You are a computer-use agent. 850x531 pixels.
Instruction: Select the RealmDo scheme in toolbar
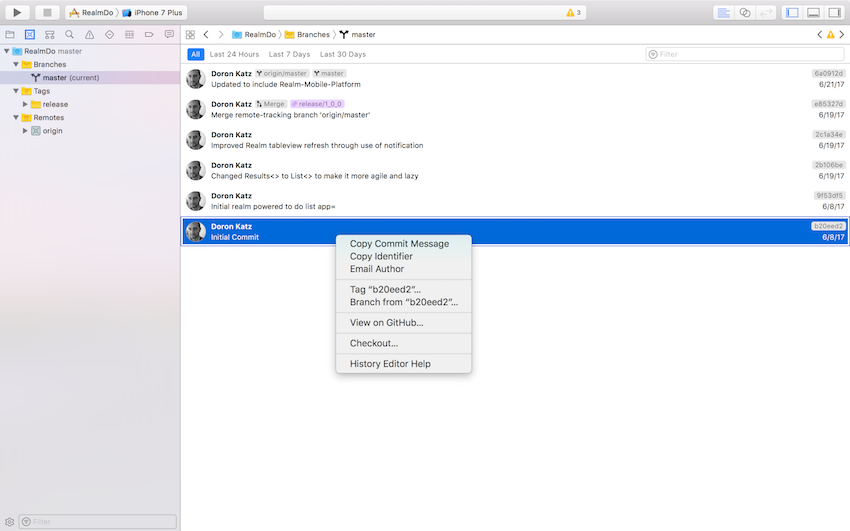(91, 12)
